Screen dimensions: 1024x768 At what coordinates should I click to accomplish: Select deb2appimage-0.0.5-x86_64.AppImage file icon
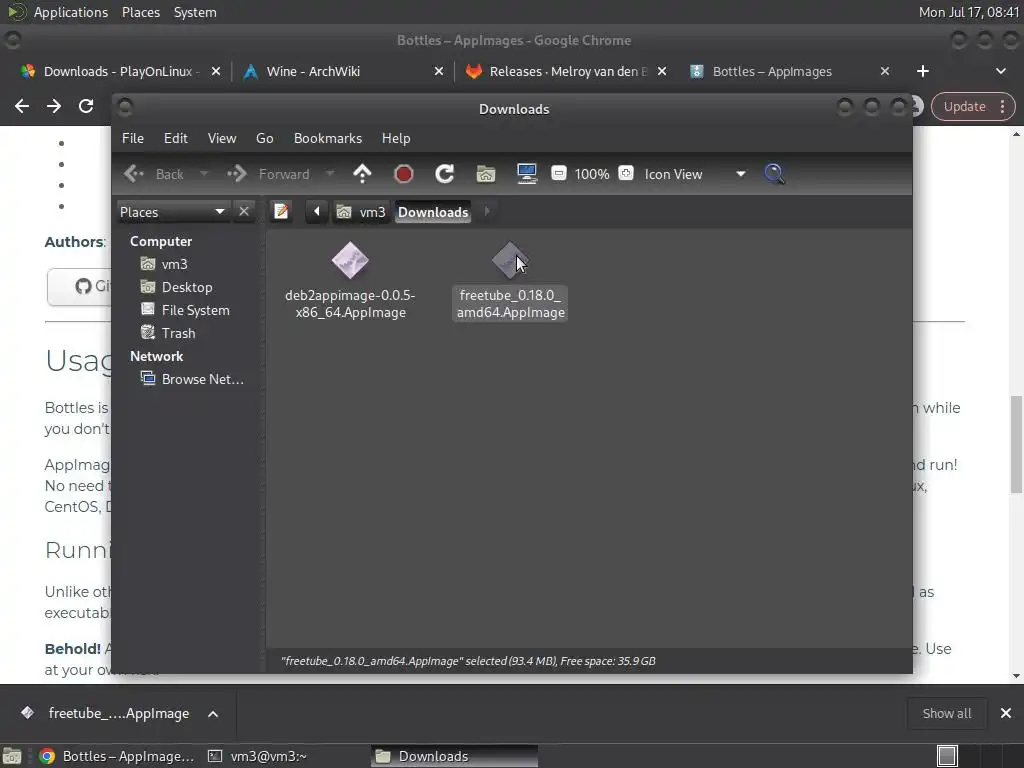[350, 260]
